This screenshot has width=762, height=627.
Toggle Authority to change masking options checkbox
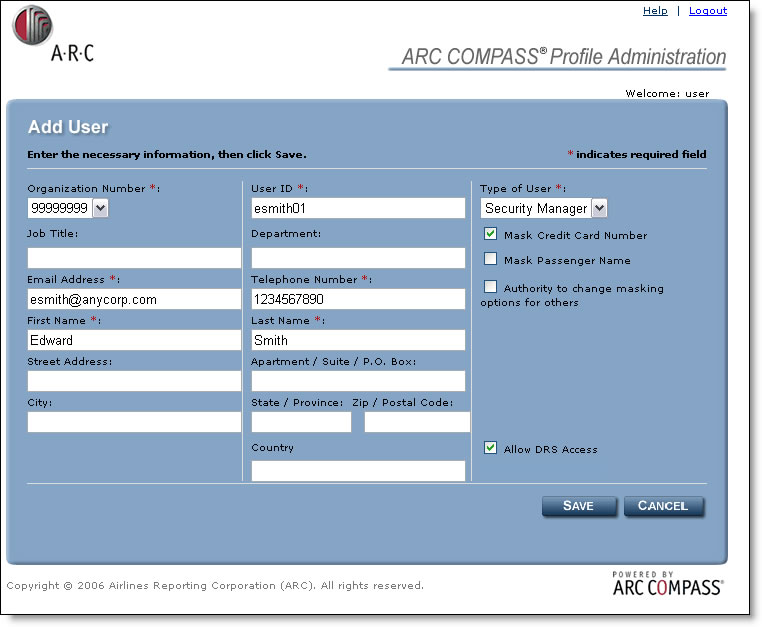[490, 287]
